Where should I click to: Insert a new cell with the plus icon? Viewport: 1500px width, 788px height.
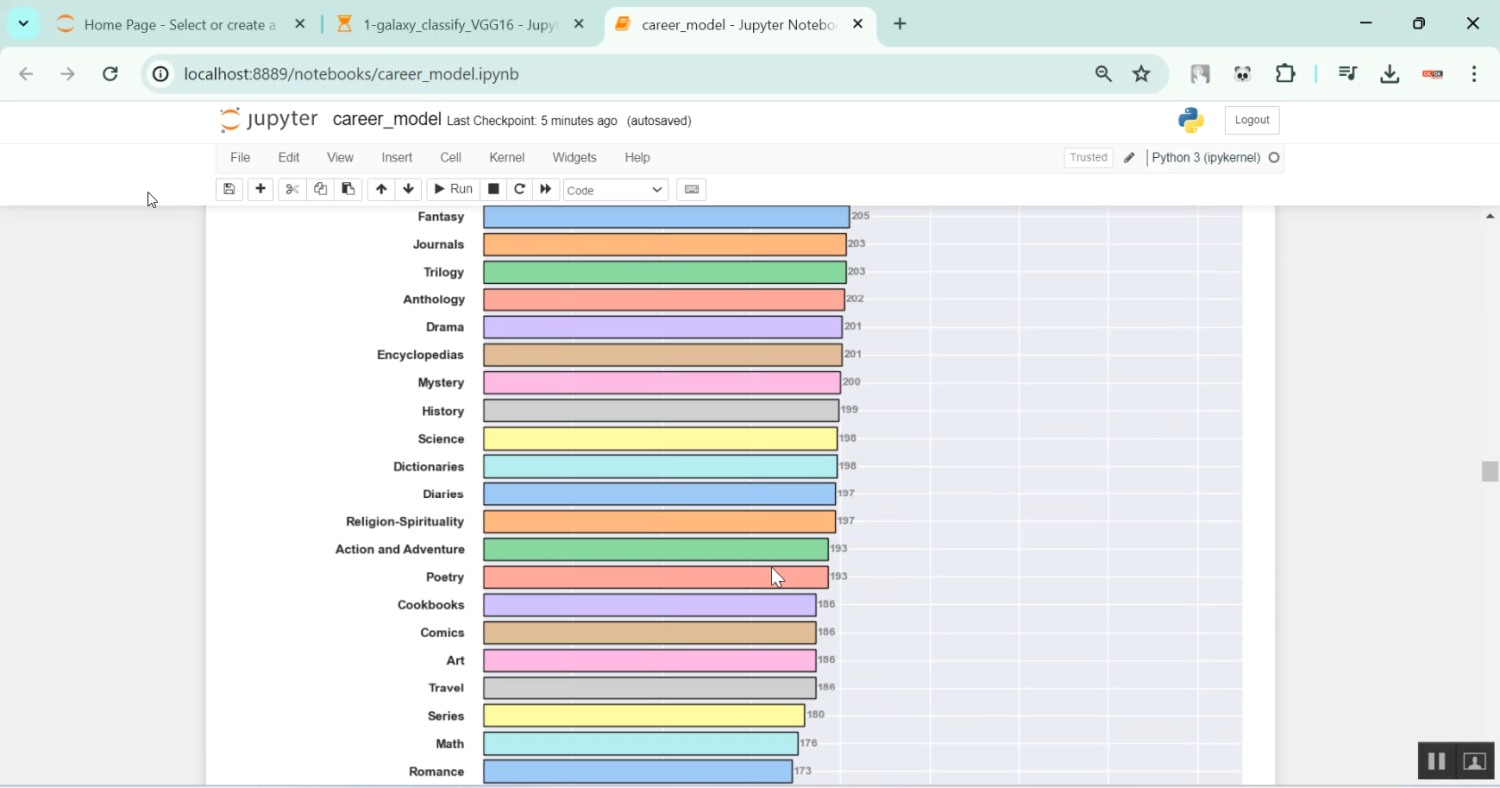260,189
